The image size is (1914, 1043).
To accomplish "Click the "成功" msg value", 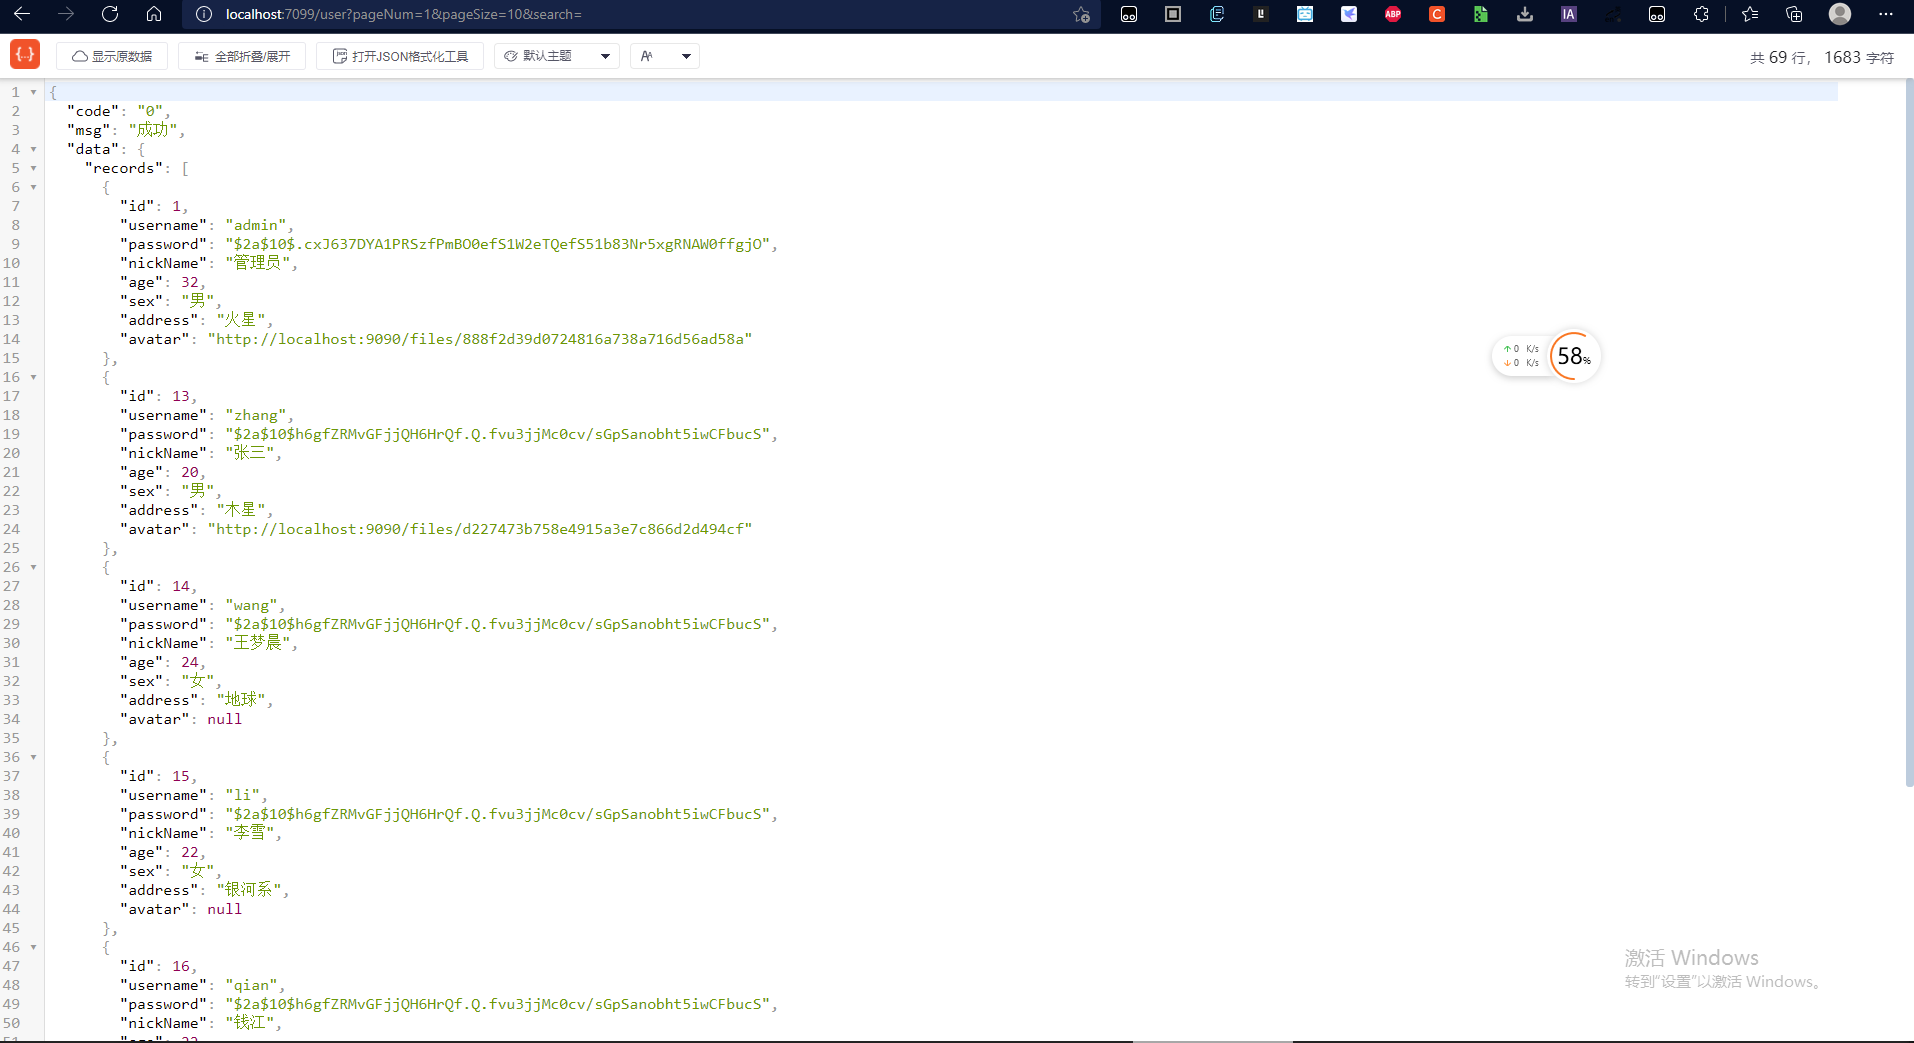I will [x=153, y=130].
